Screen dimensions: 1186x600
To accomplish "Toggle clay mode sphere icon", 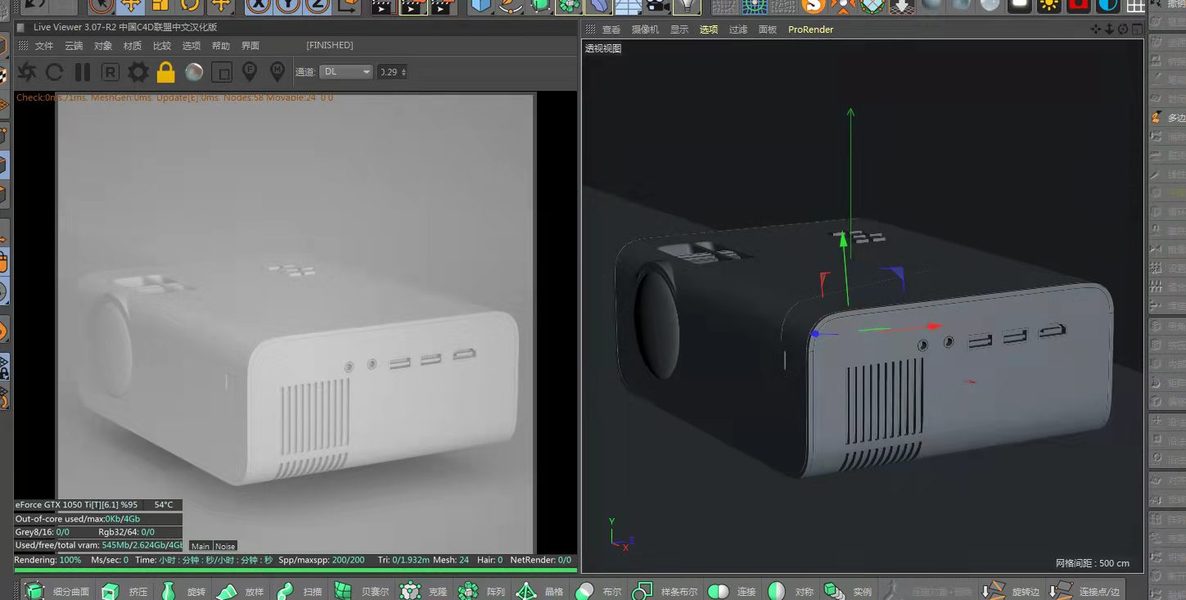I will point(194,72).
